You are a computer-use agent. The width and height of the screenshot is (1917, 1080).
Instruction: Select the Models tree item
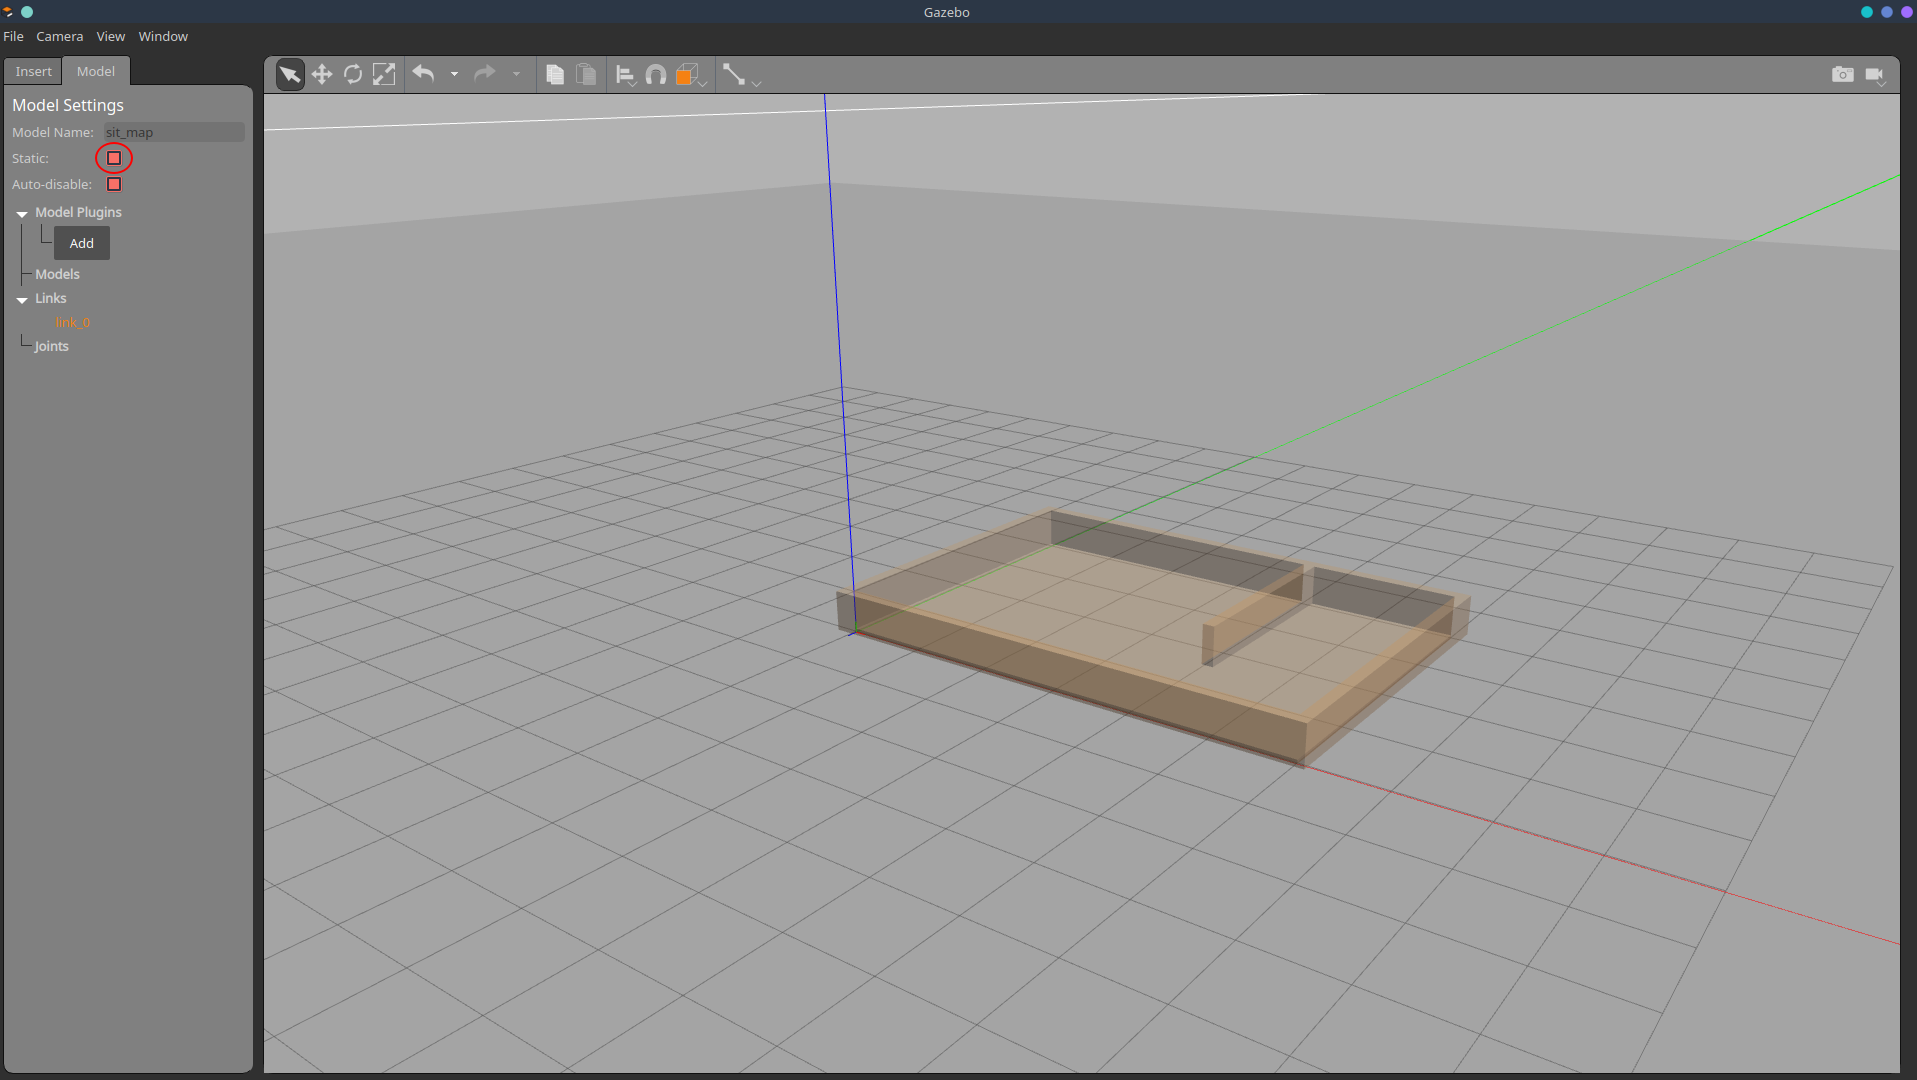pos(57,274)
